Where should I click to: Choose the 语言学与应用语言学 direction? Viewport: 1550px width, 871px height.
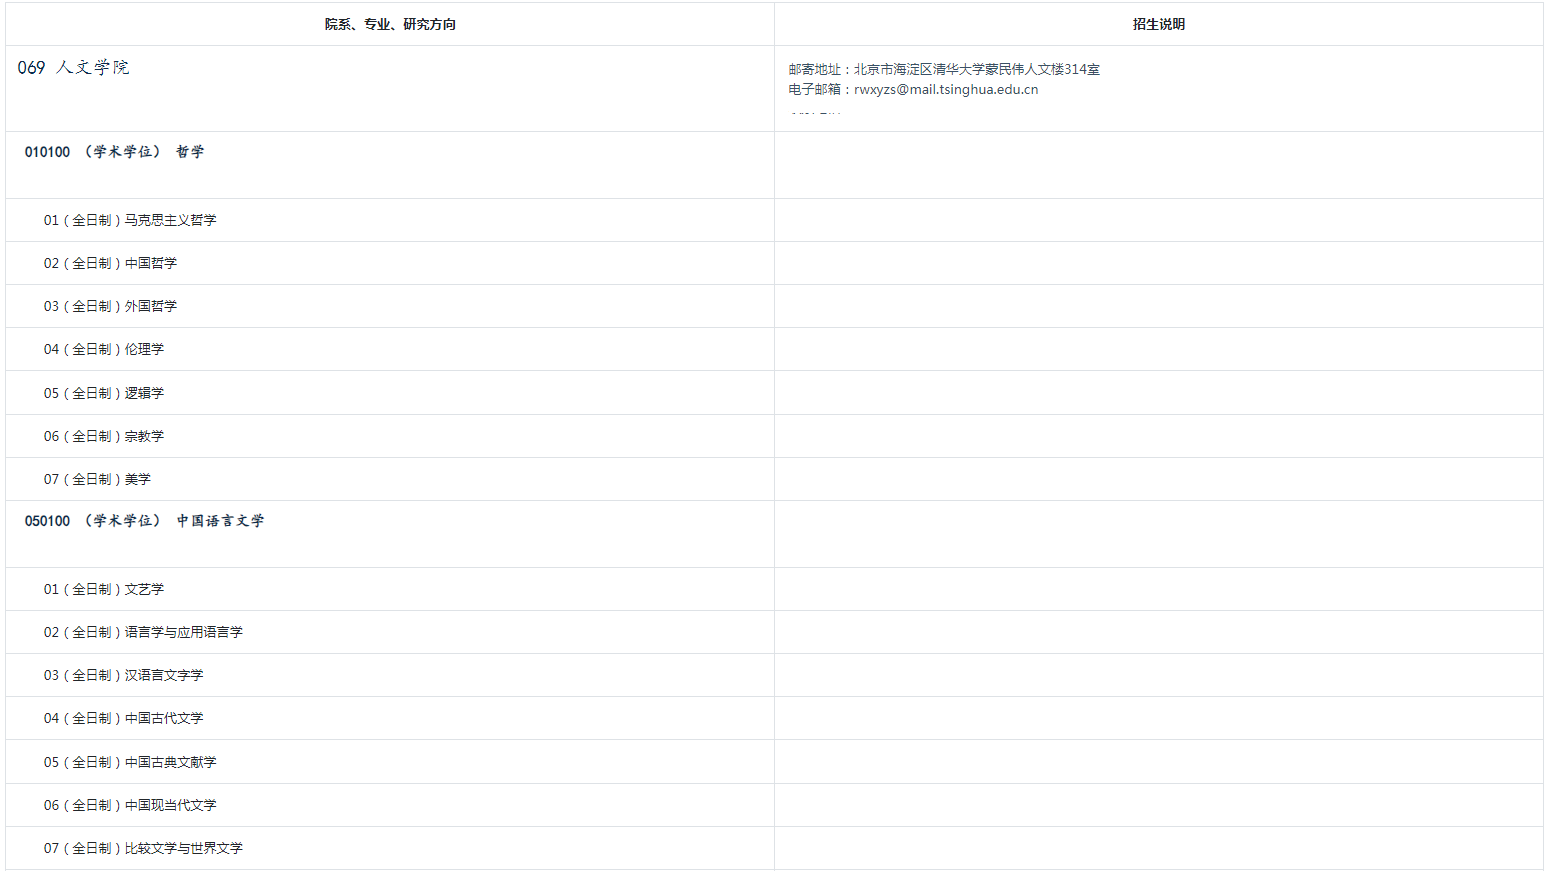tap(143, 632)
